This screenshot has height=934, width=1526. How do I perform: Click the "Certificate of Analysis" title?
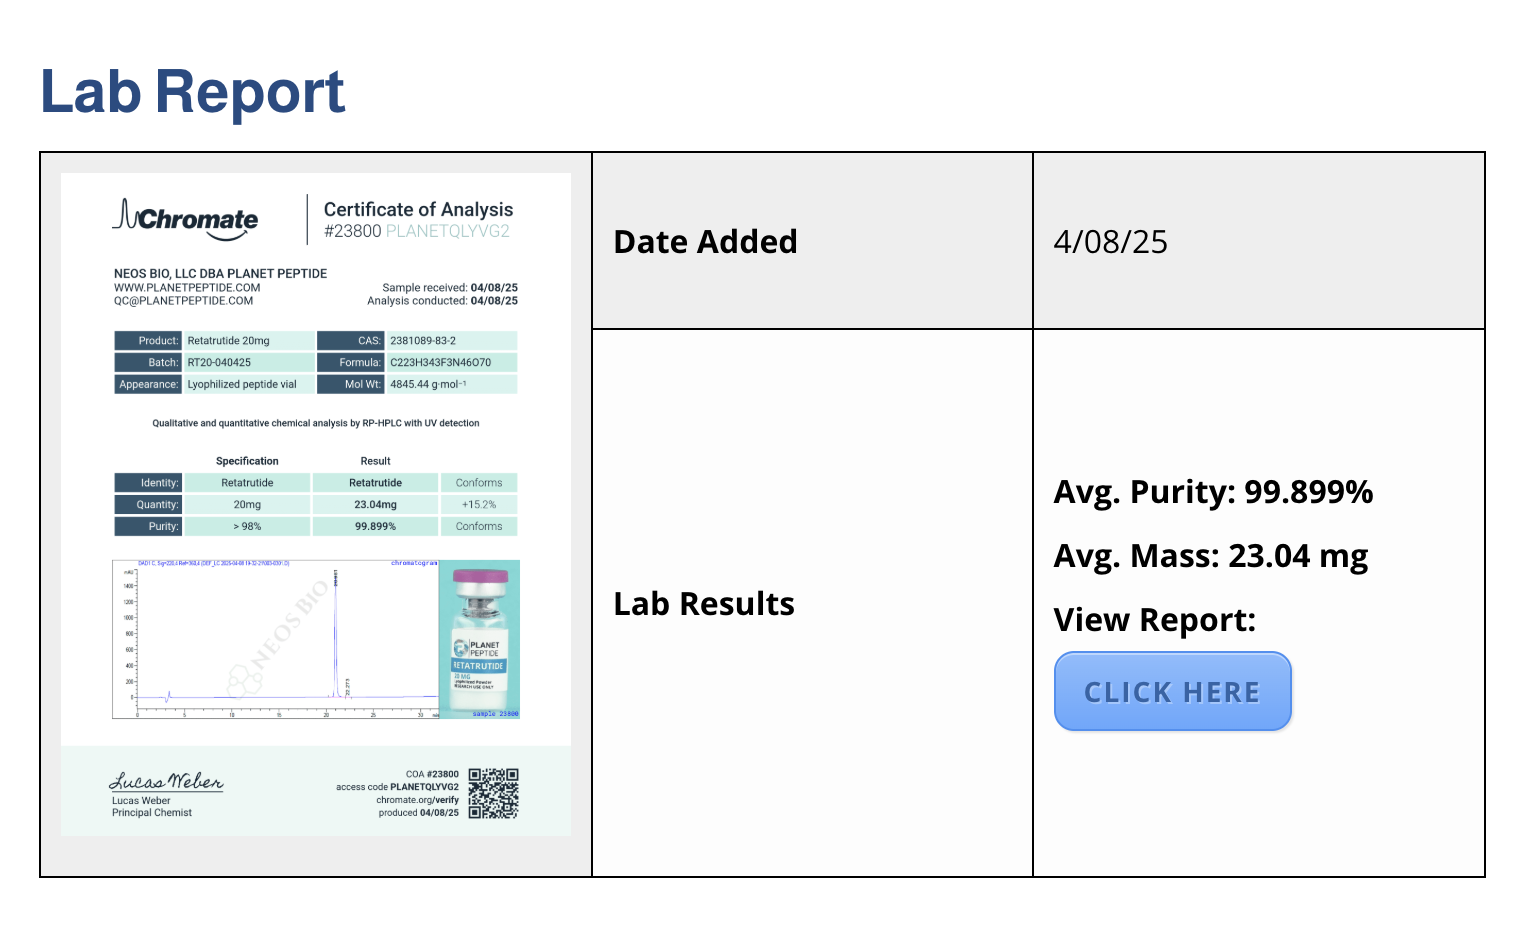(418, 209)
